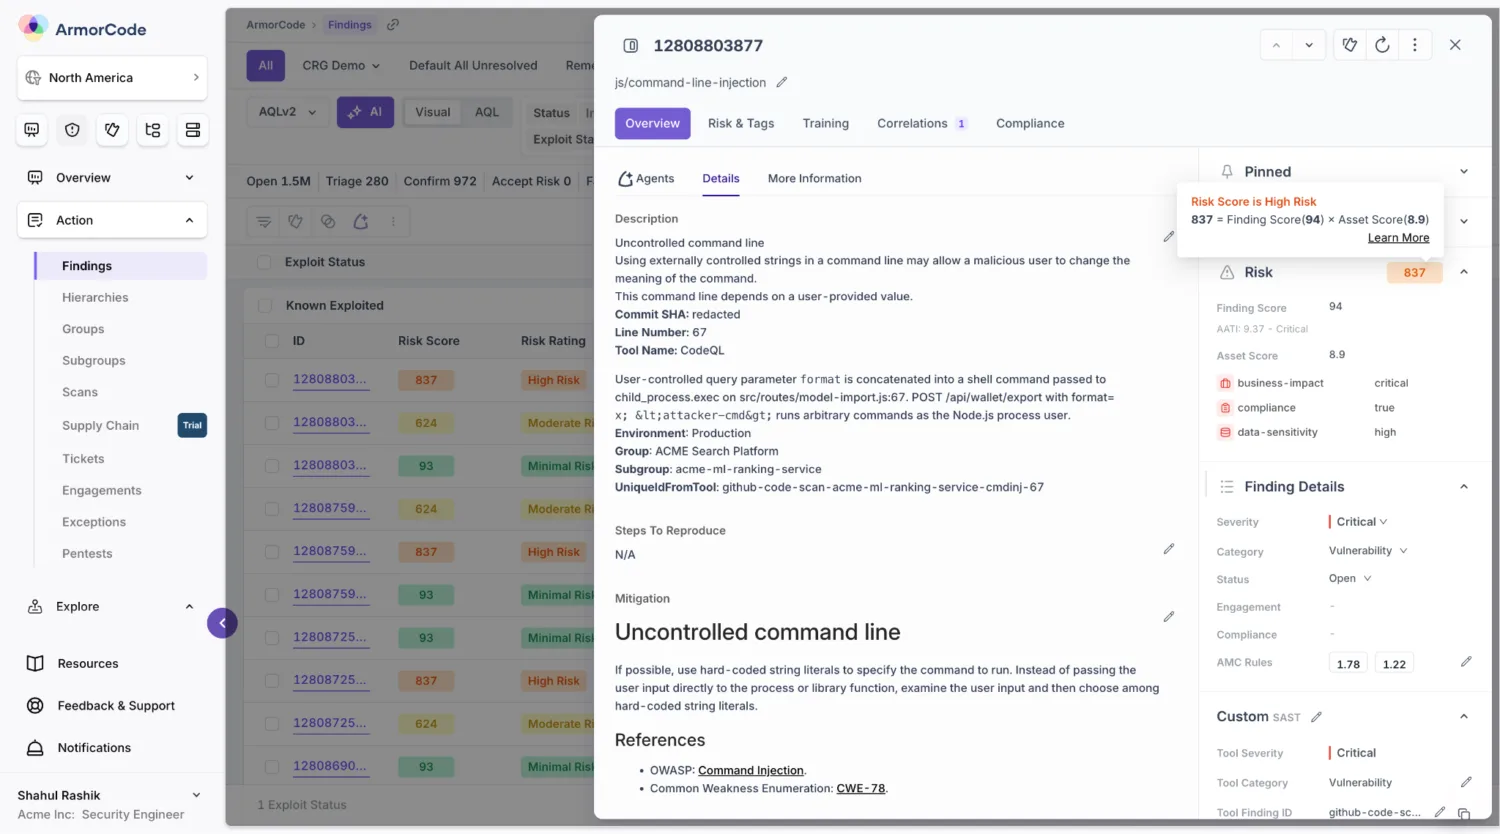The height and width of the screenshot is (834, 1500).
Task: Click the shield alert icon in sidebar
Action: pyautogui.click(x=72, y=130)
